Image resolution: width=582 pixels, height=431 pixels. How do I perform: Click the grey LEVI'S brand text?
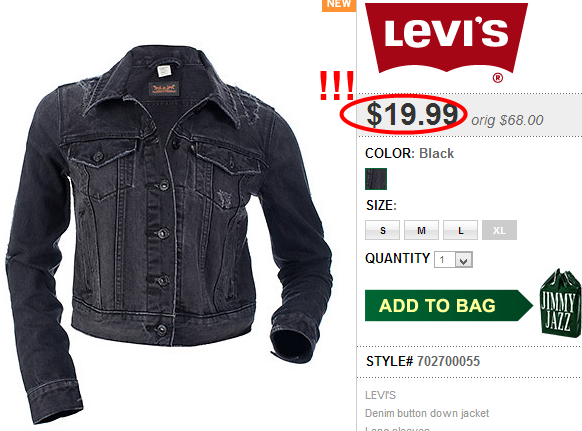tap(380, 395)
